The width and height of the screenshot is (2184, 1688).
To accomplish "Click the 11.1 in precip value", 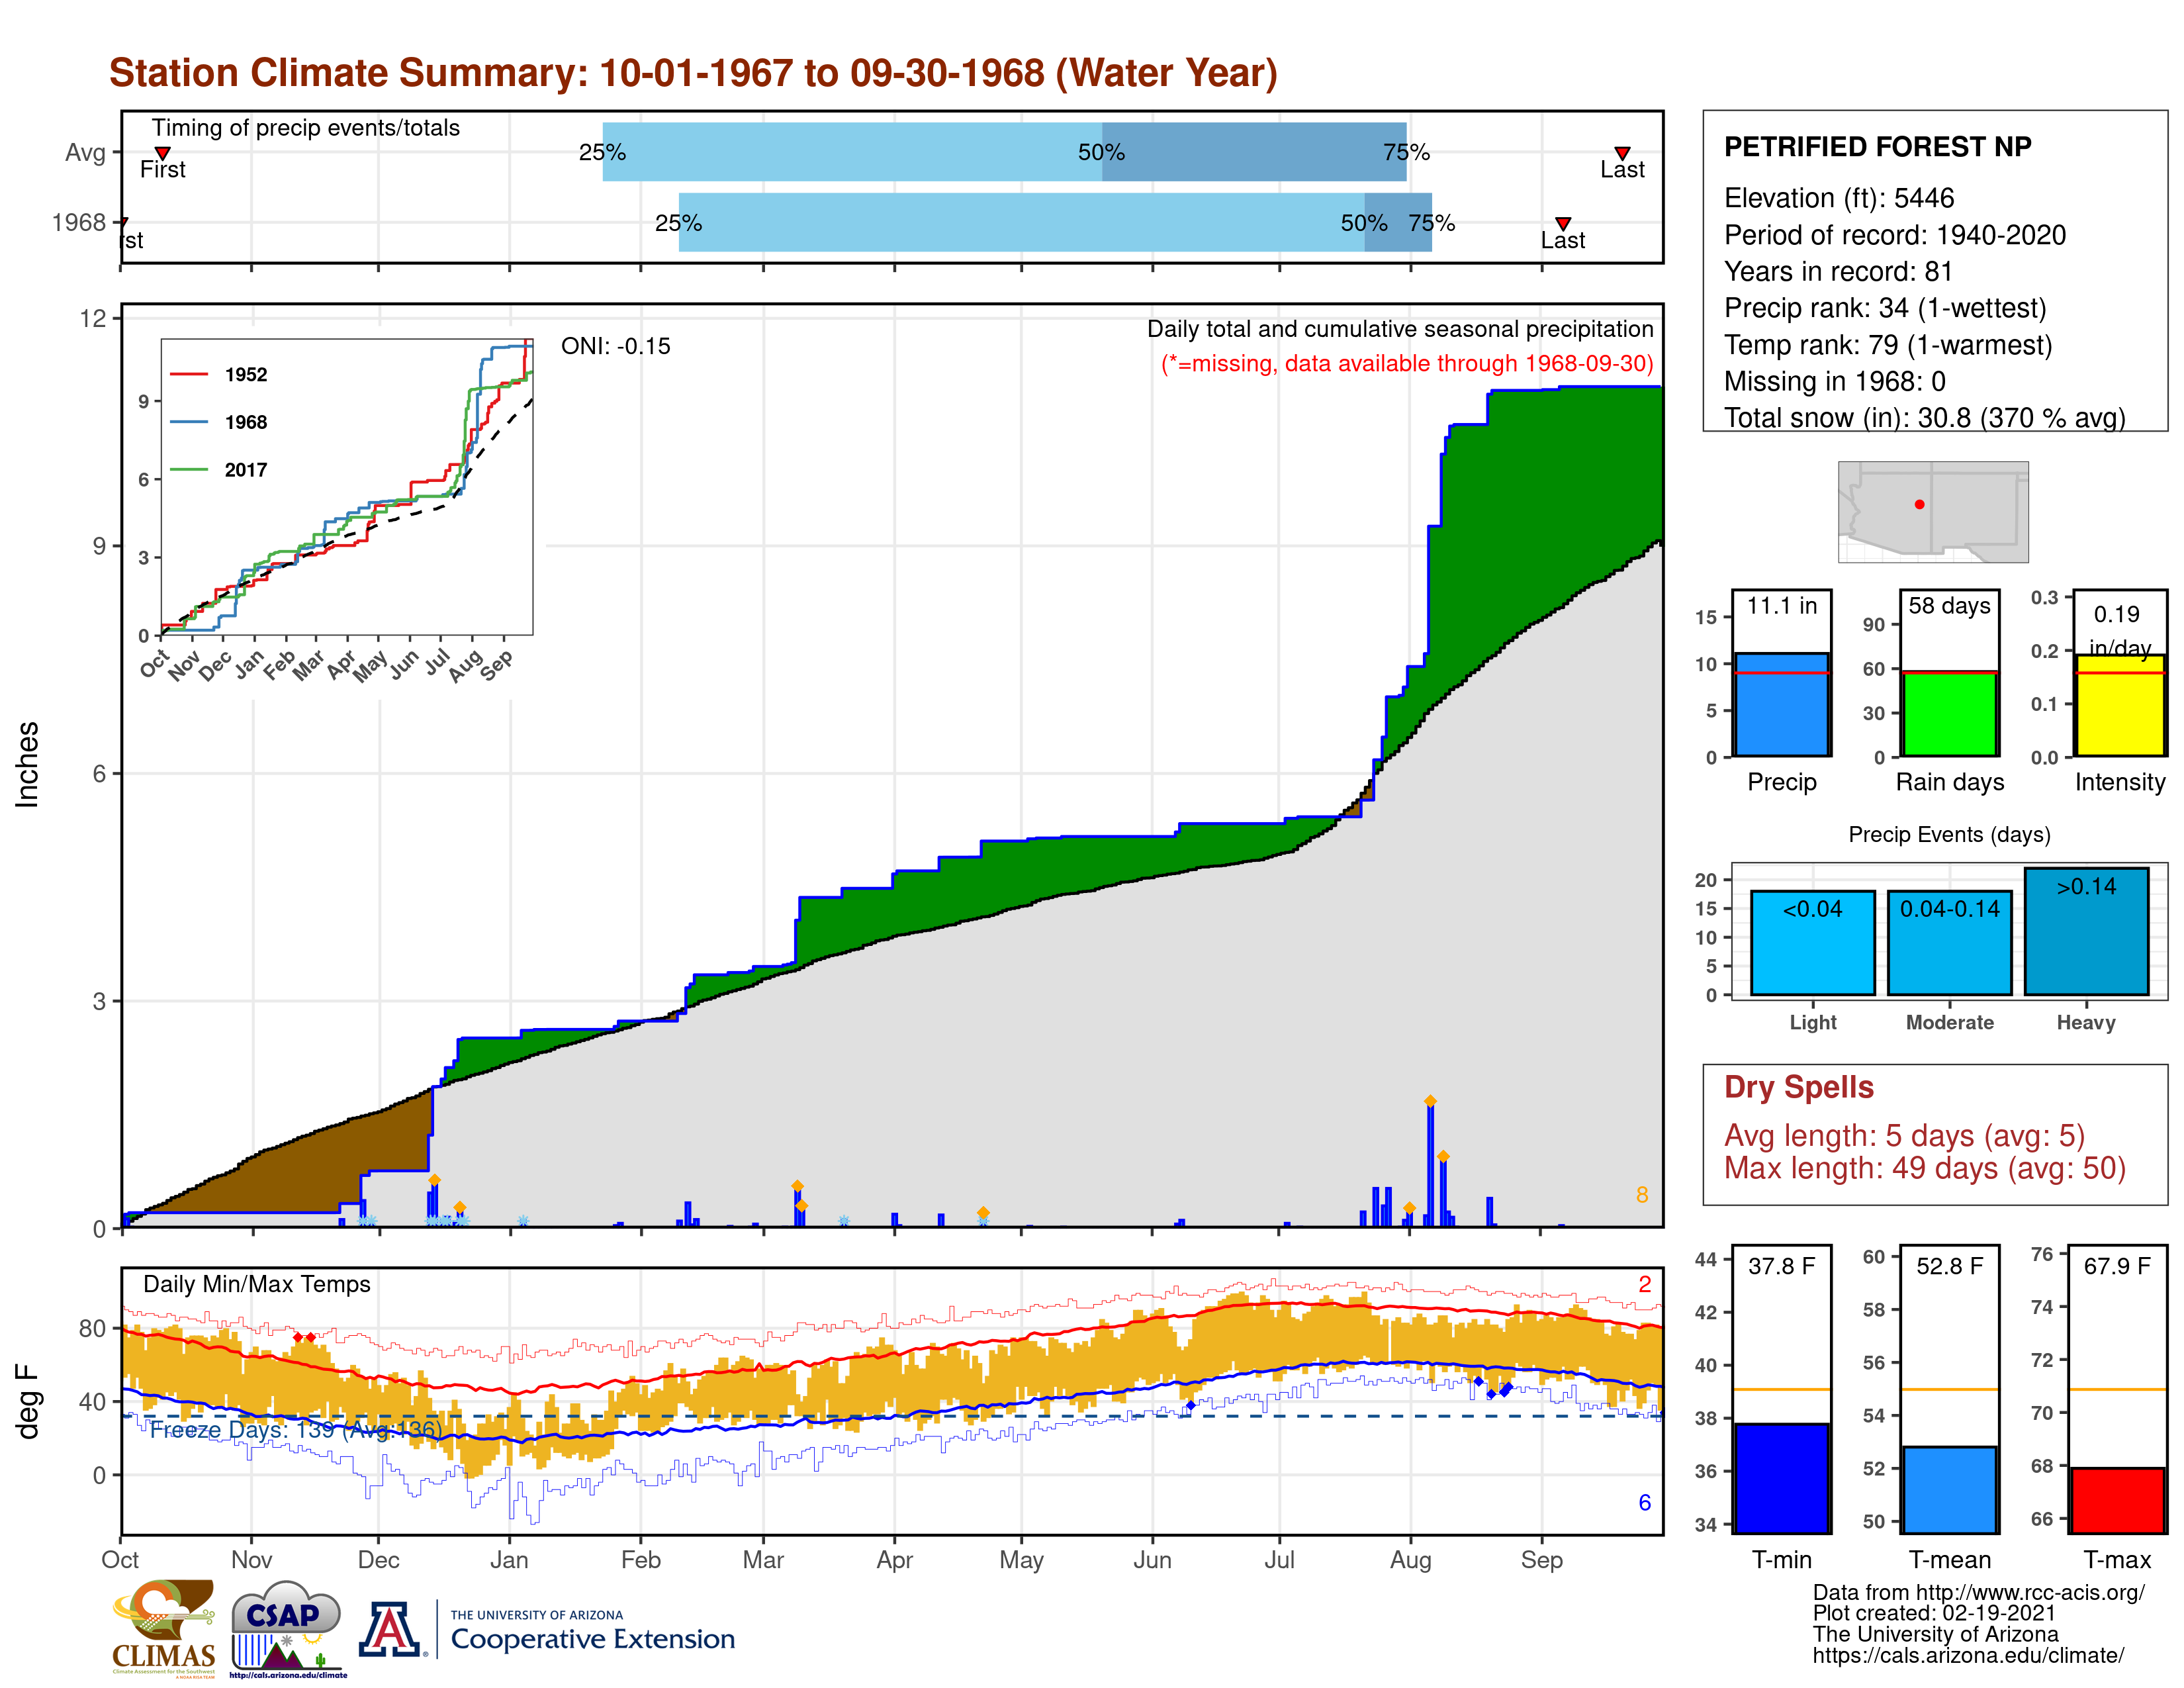I will coord(1782,606).
